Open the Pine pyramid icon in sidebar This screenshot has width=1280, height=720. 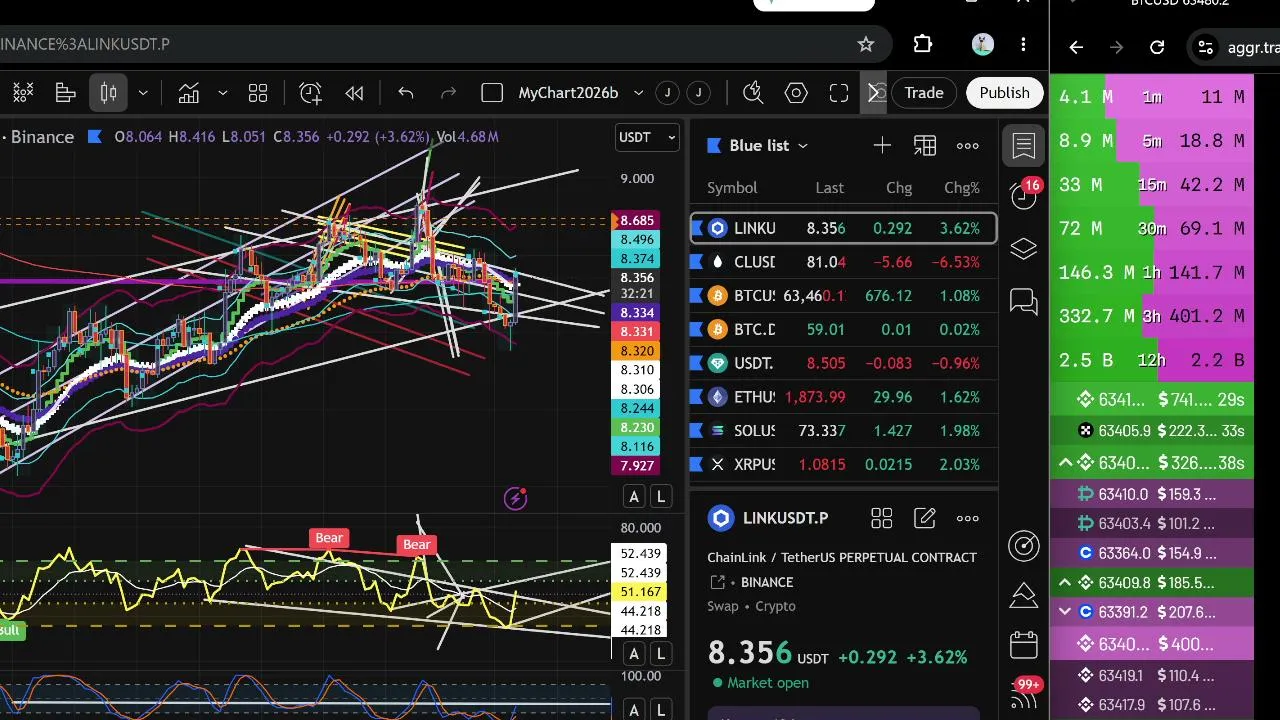pos(1024,595)
